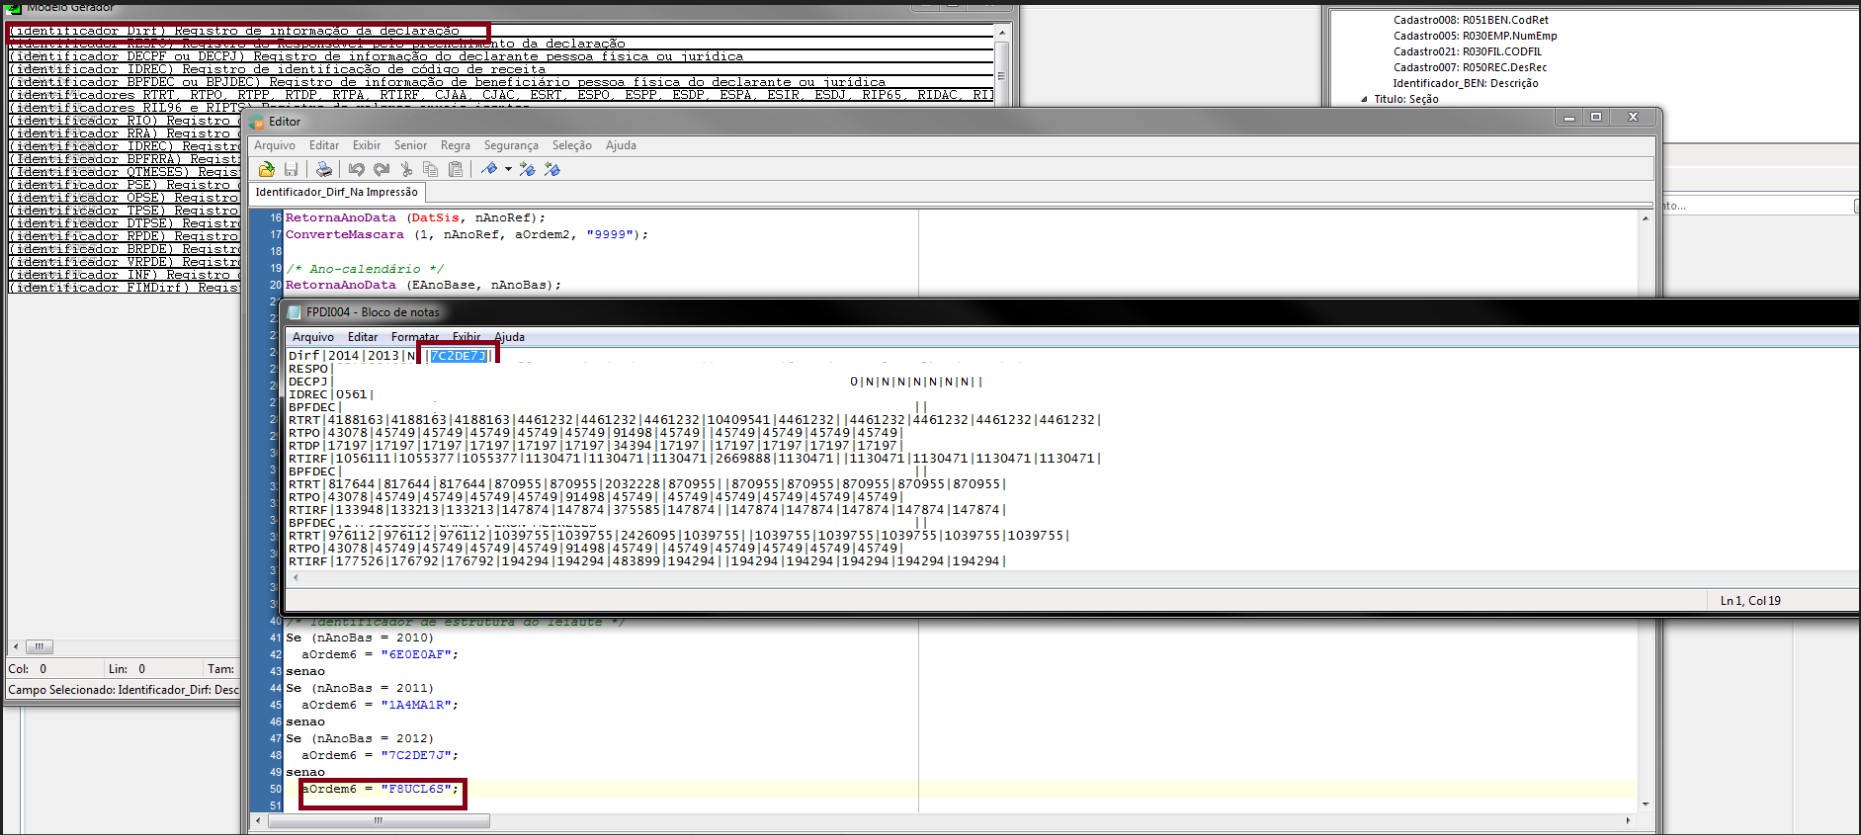Open the dropdown arrow beside bookmark flag

tap(508, 170)
